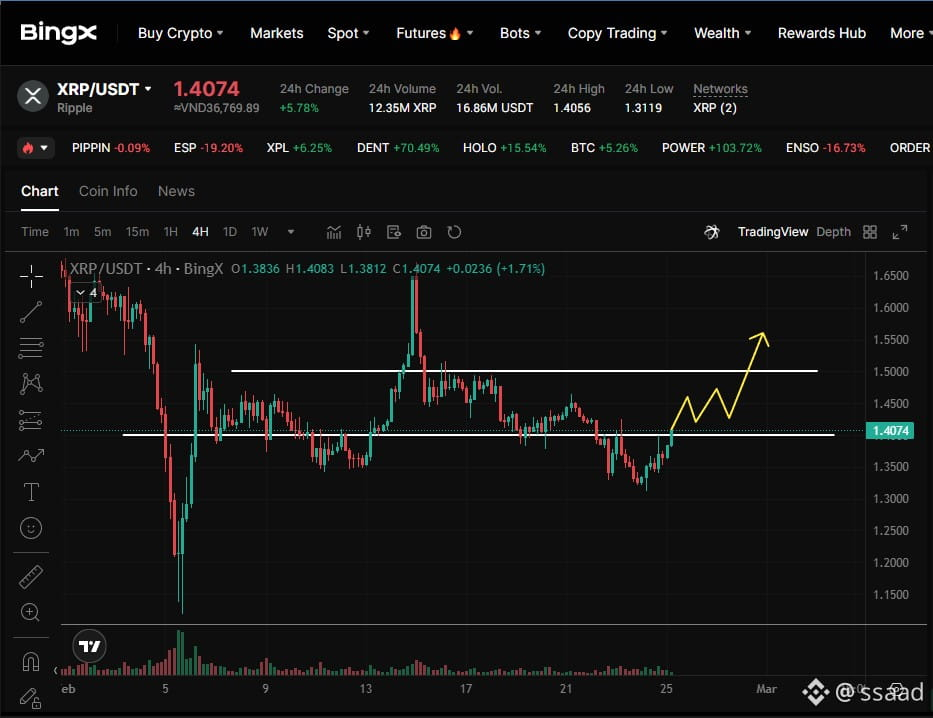Click the POWER +103.72% ticker
This screenshot has width=933, height=718.
pos(712,148)
